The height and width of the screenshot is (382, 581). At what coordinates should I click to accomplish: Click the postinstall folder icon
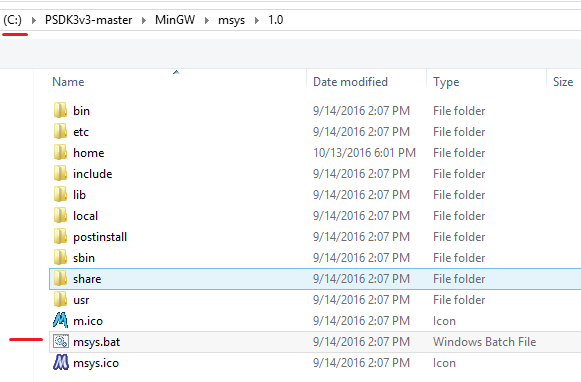[x=60, y=236]
